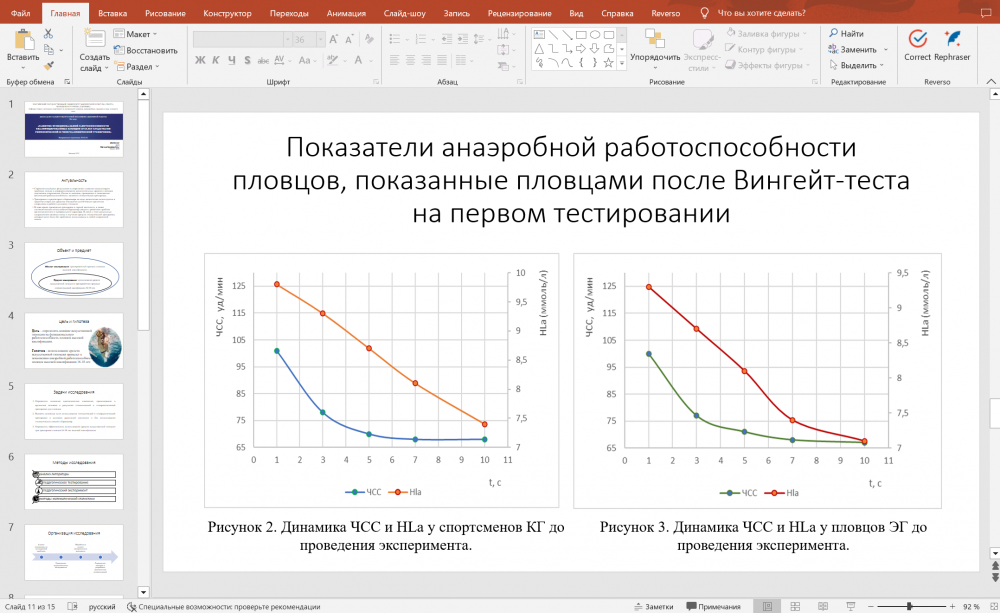Open the Reverso Correct tool
Image resolution: width=1000 pixels, height=613 pixels.
[917, 40]
